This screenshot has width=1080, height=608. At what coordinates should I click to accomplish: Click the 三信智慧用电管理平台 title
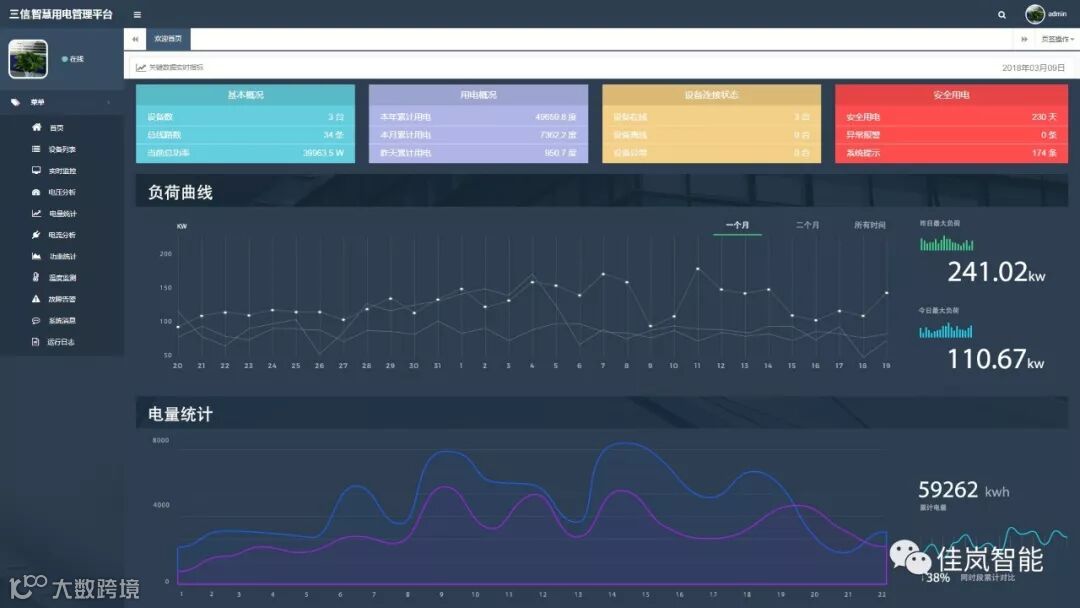61,14
